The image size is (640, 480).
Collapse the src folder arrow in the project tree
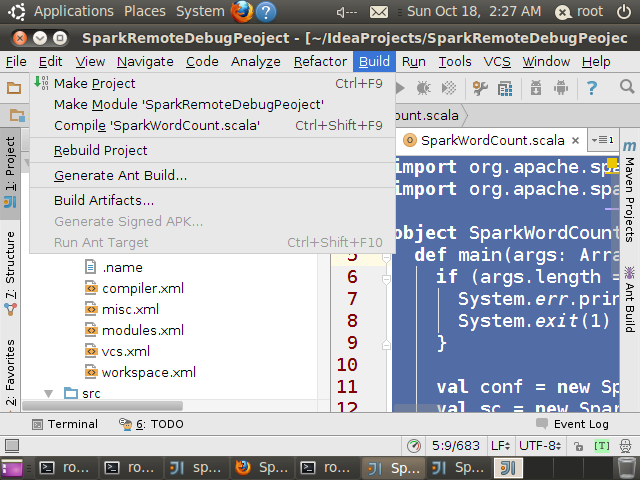click(49, 393)
